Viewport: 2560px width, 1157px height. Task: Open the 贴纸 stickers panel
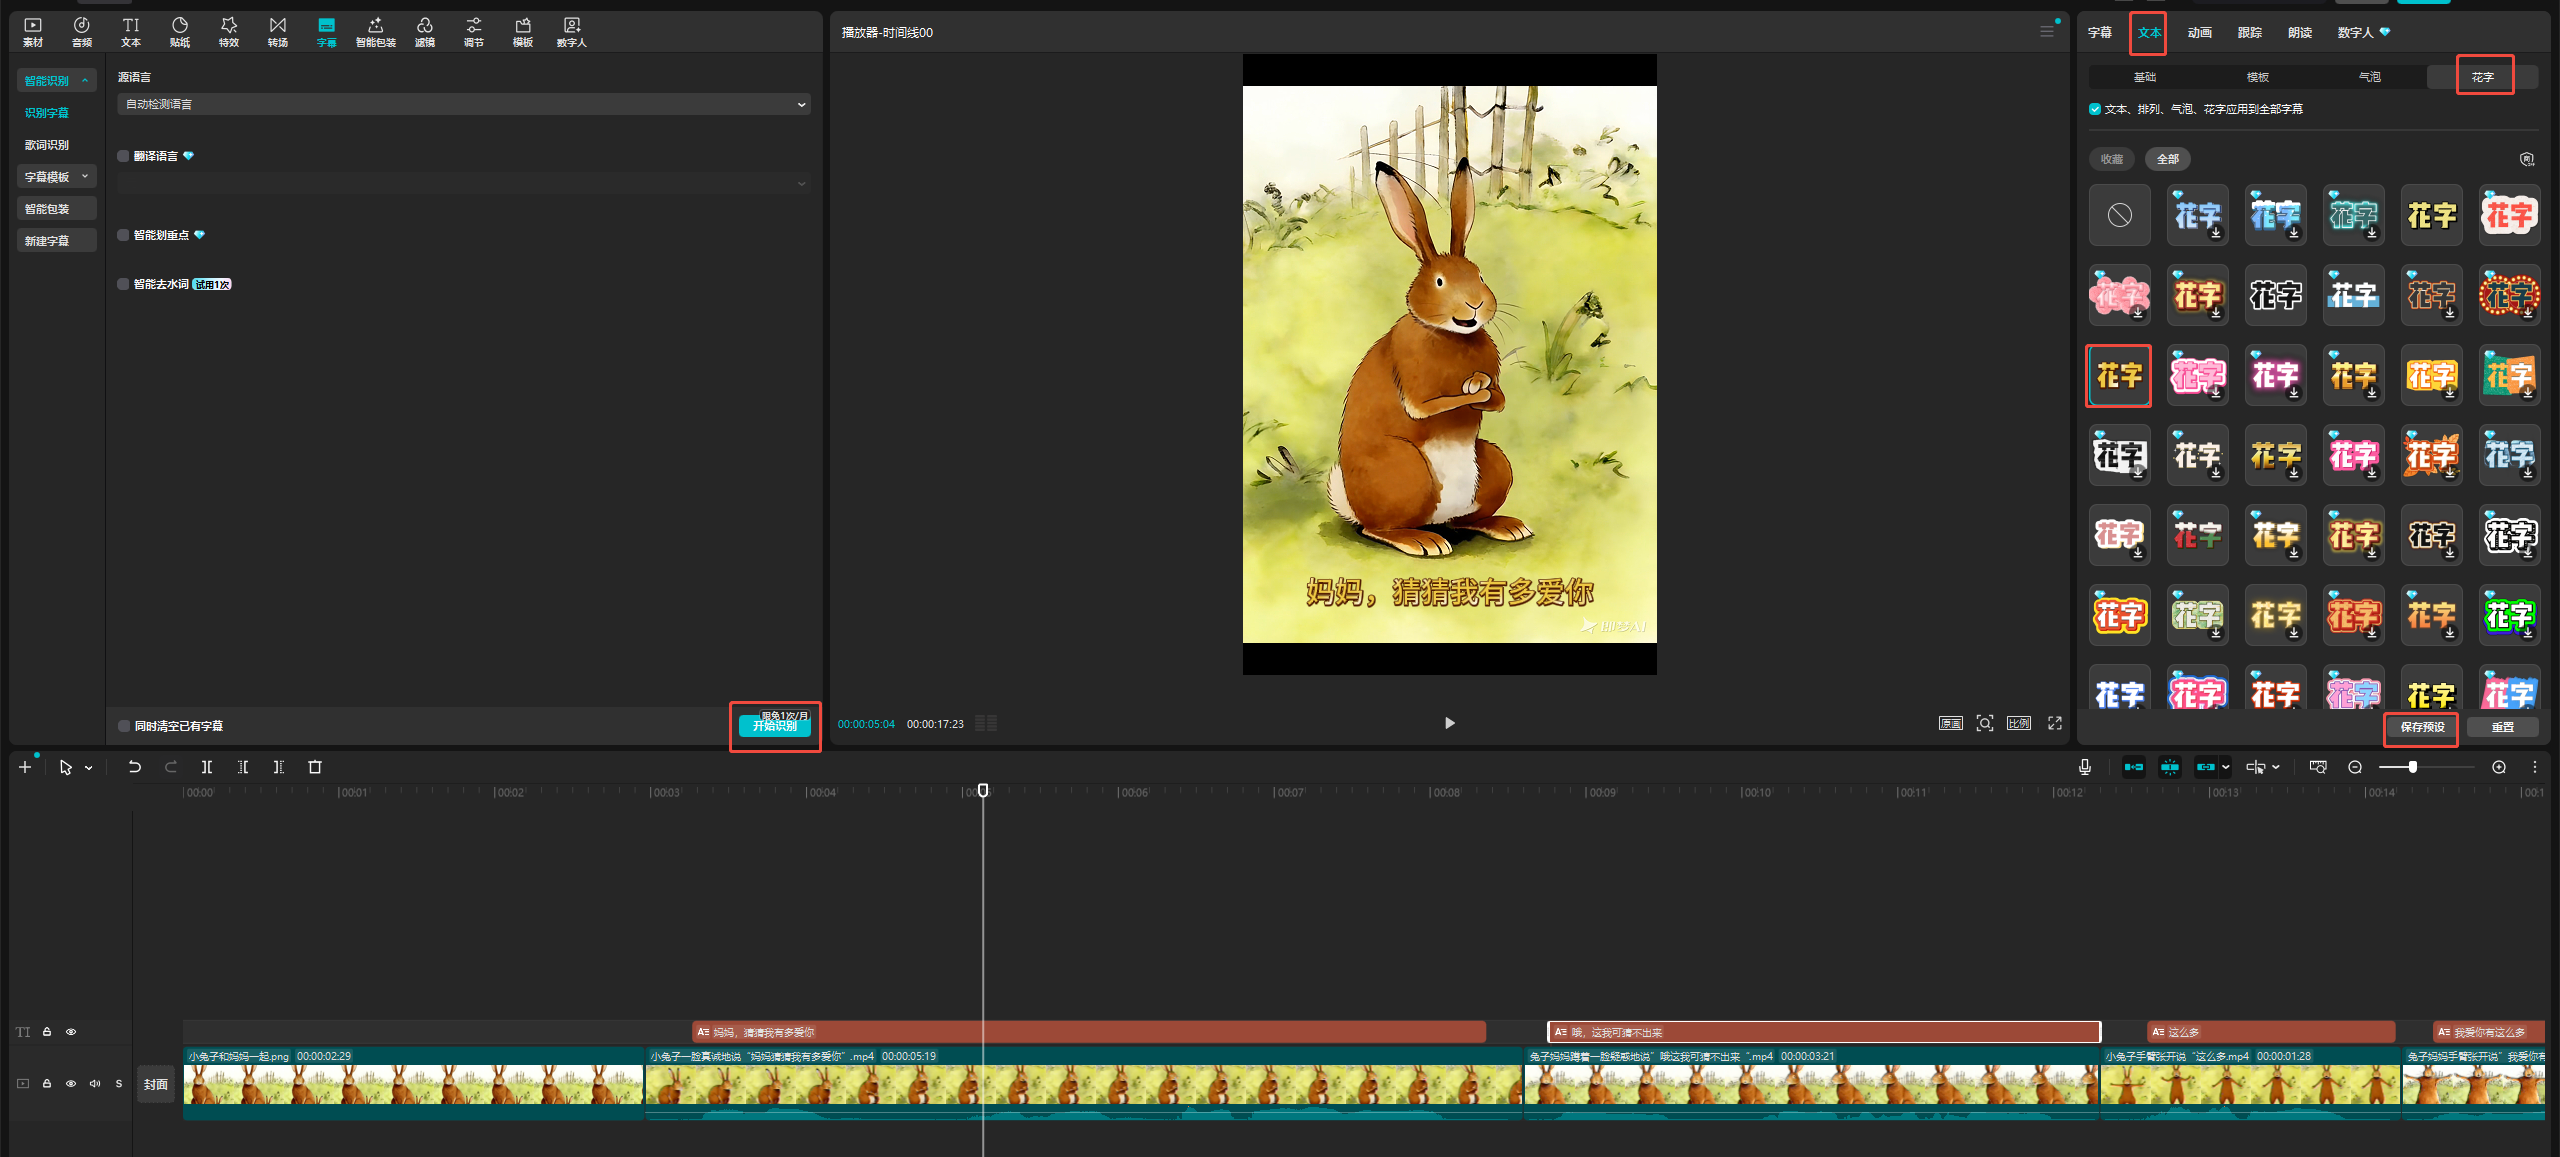coord(180,31)
